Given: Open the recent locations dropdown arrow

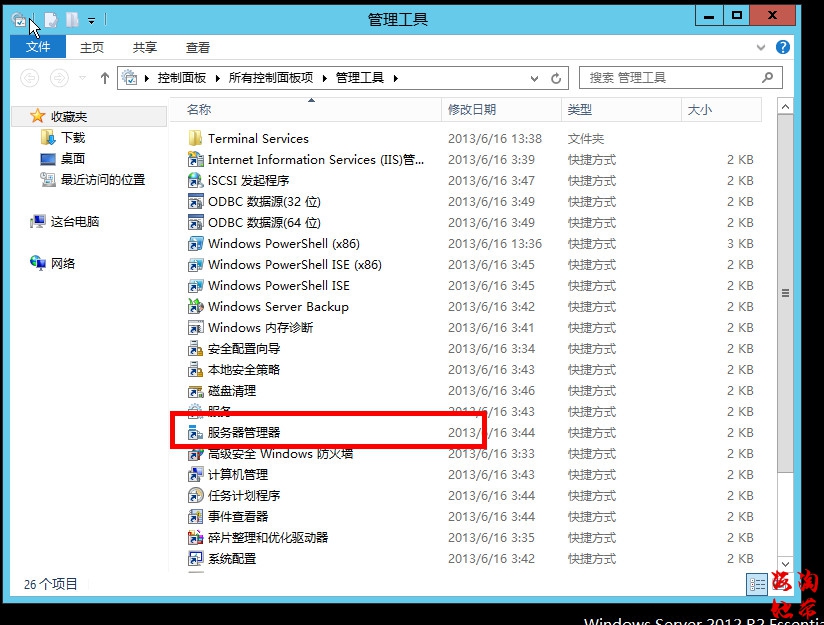Looking at the screenshot, I should (83, 78).
